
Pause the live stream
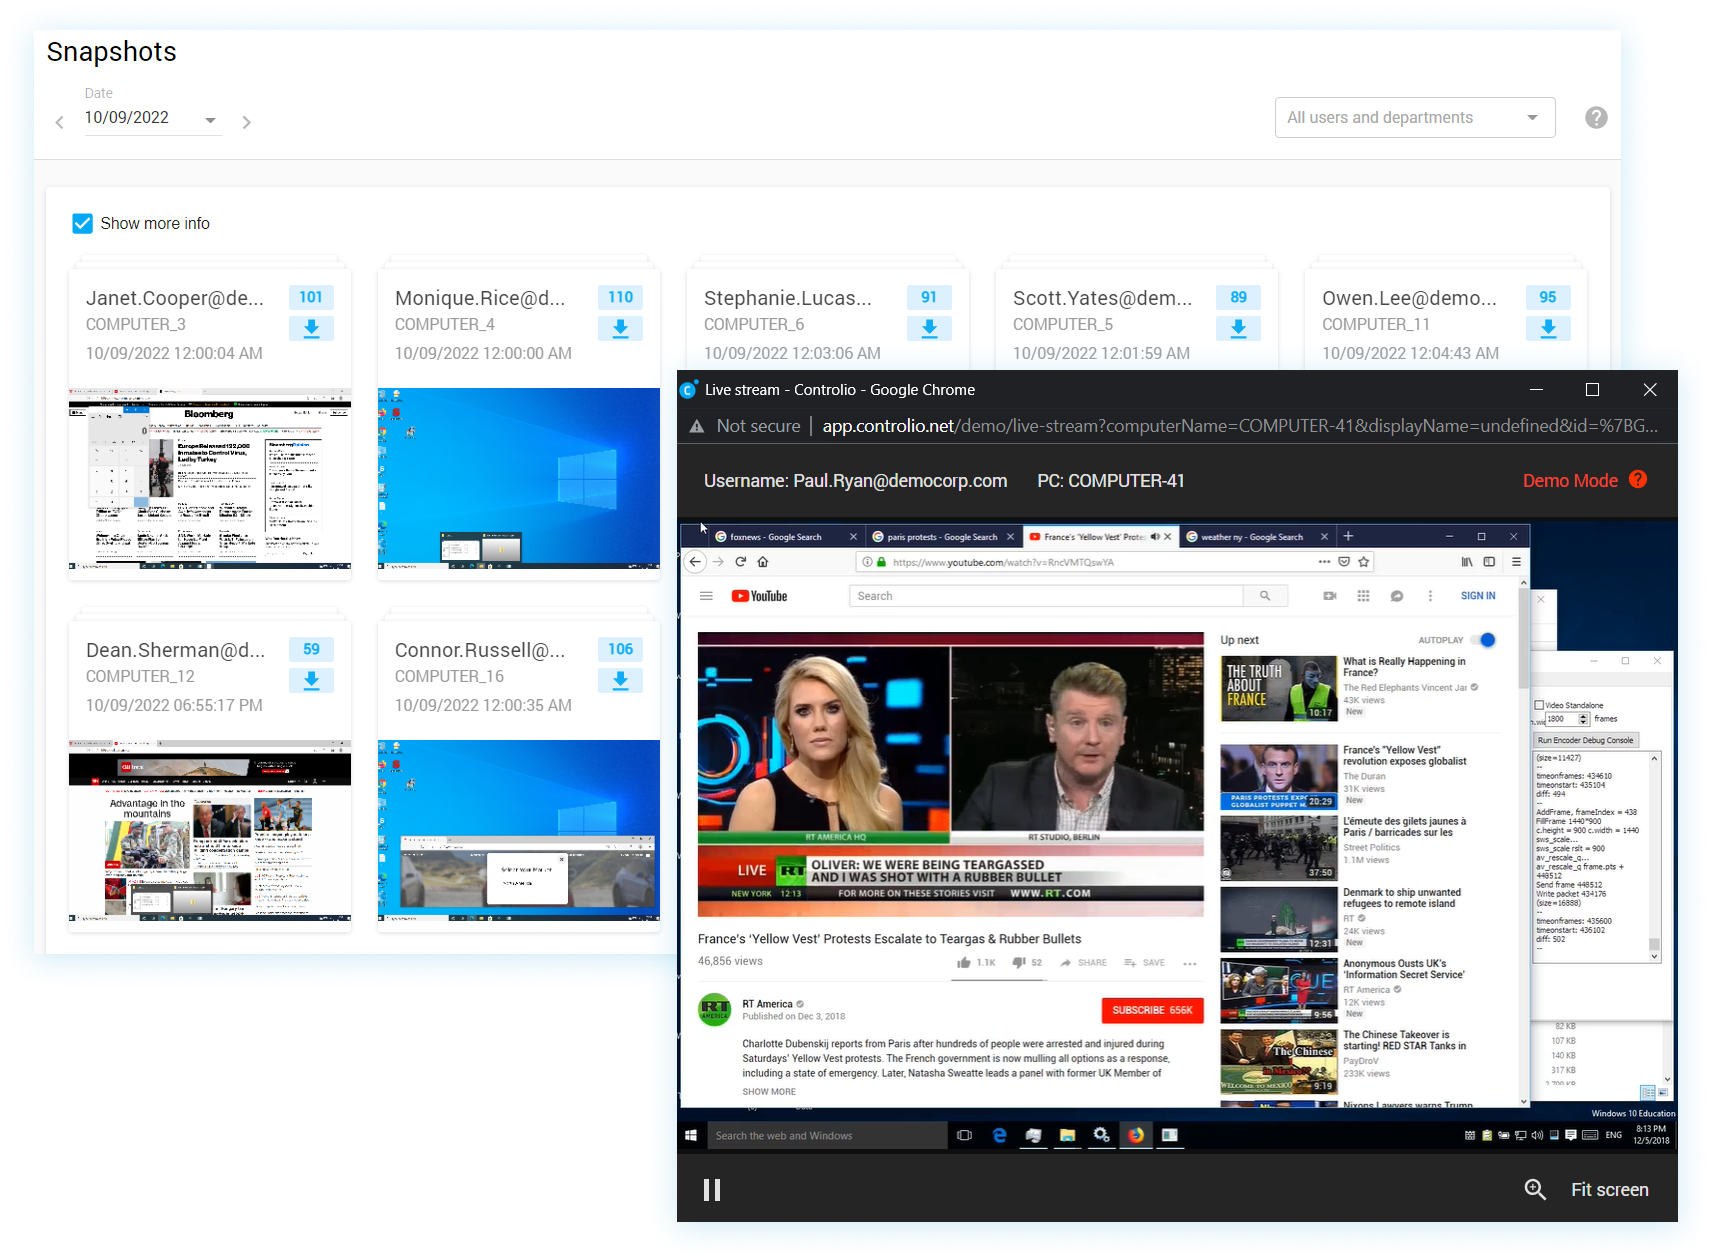(712, 1189)
